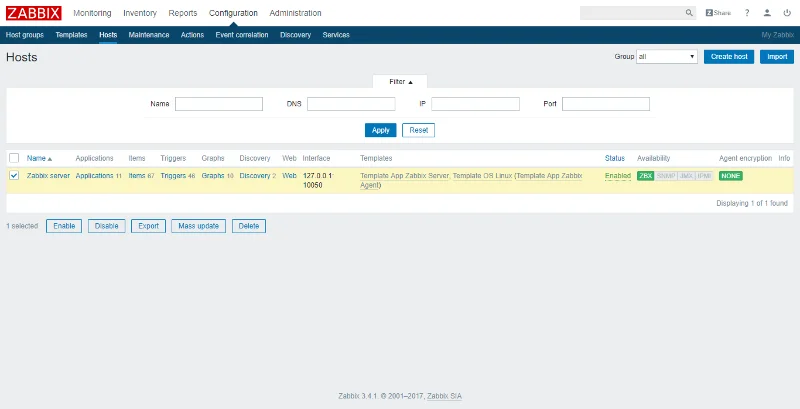The width and height of the screenshot is (800, 409).
Task: Go to Actions submenu
Action: point(192,35)
